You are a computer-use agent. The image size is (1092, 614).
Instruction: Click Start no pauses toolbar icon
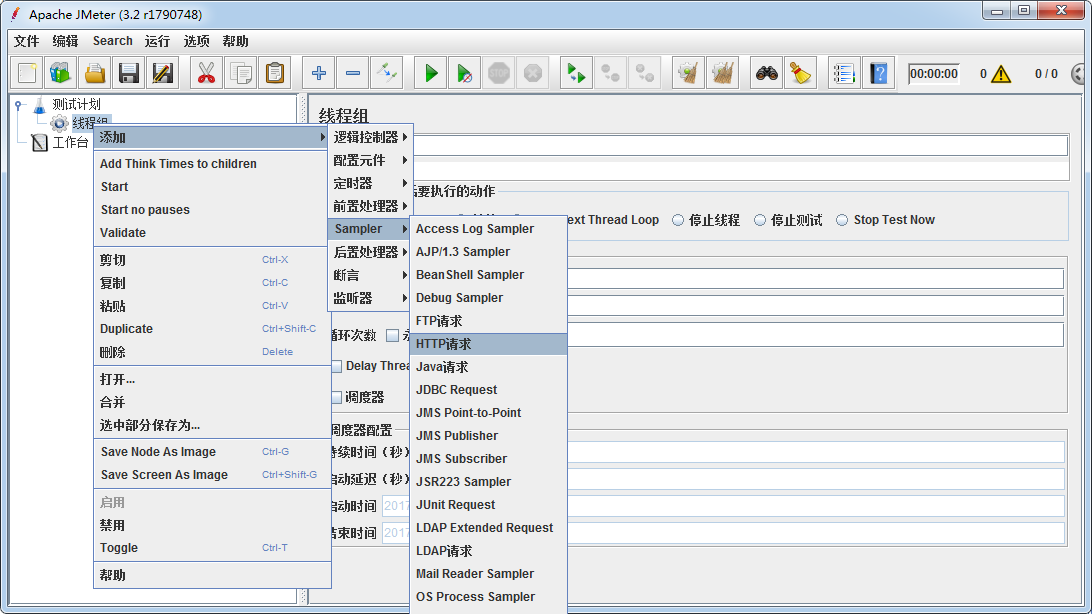[x=465, y=73]
